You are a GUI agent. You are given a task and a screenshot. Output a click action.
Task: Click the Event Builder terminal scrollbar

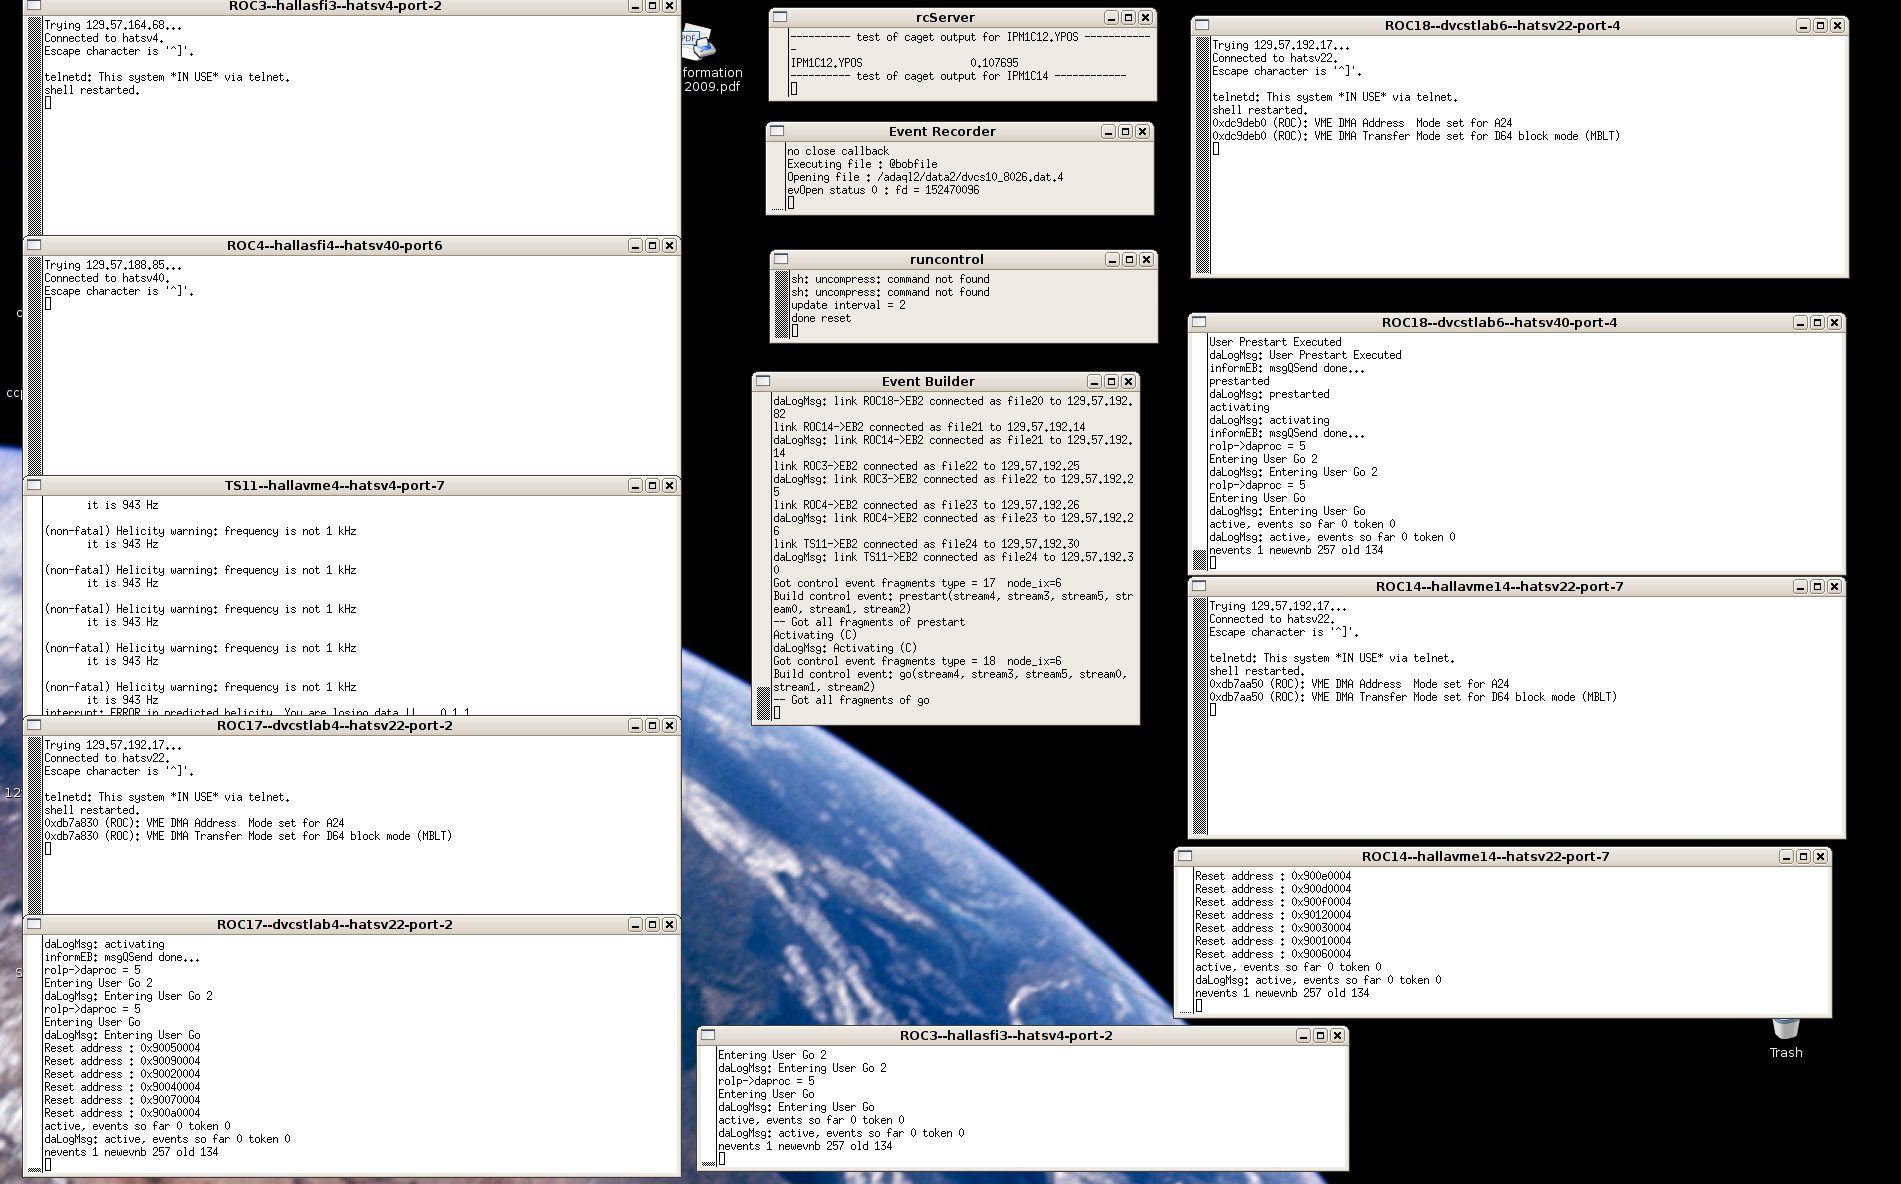[762, 555]
